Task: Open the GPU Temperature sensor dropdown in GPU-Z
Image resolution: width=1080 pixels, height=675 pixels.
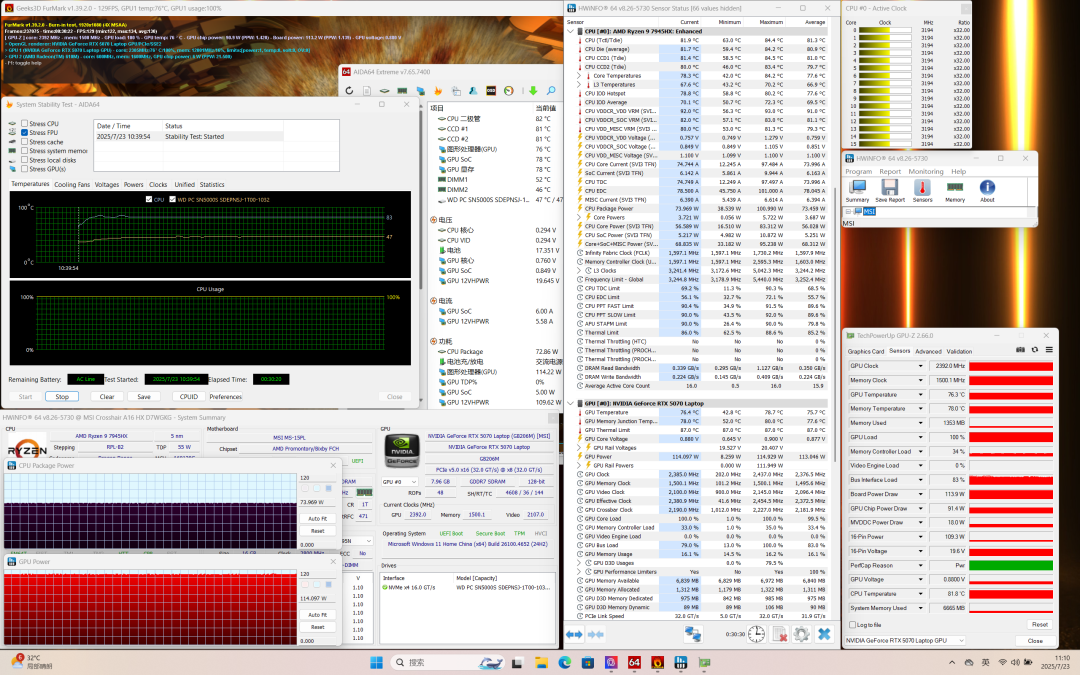Action: point(920,395)
